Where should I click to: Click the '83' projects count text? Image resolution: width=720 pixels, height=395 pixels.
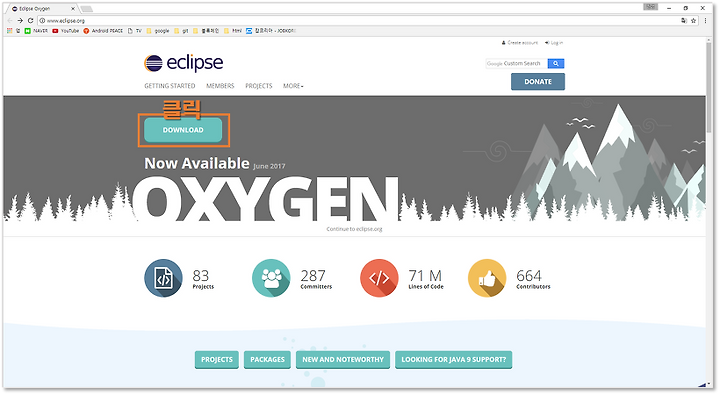201,276
